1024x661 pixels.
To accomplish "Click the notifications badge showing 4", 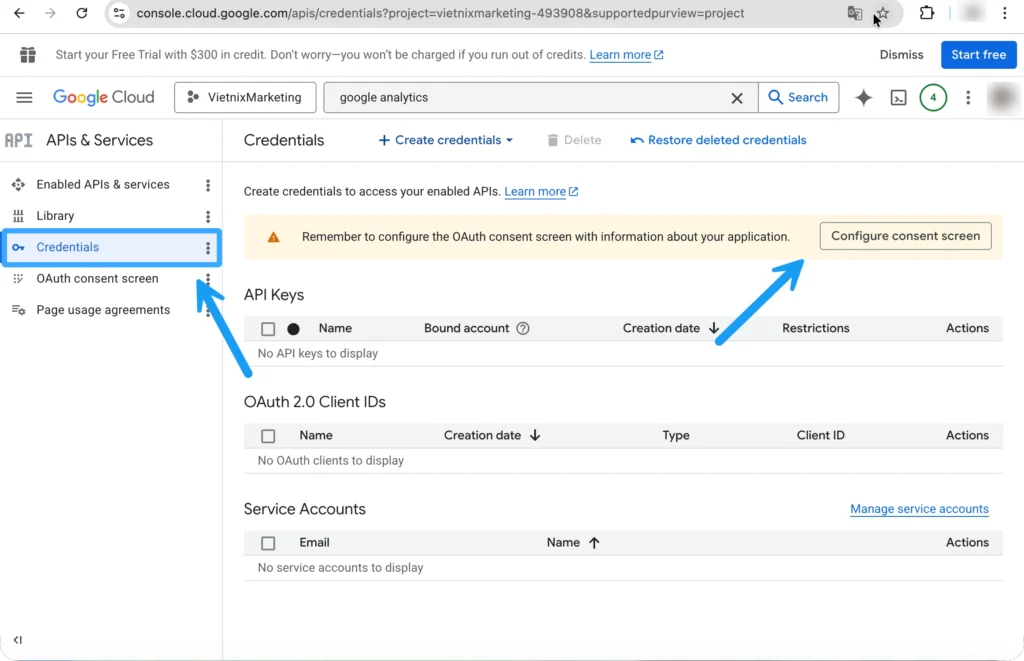I will 933,98.
